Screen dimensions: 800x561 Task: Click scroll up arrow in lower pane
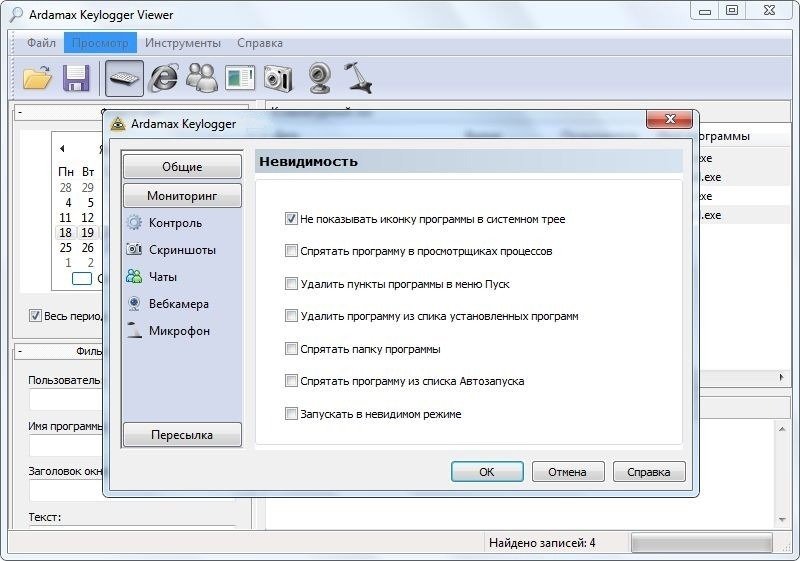(782, 429)
